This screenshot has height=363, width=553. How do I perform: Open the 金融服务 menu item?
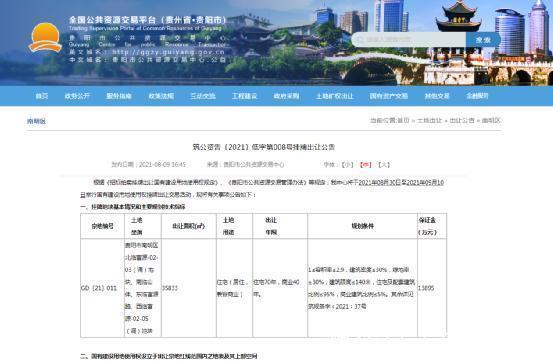(x=477, y=96)
